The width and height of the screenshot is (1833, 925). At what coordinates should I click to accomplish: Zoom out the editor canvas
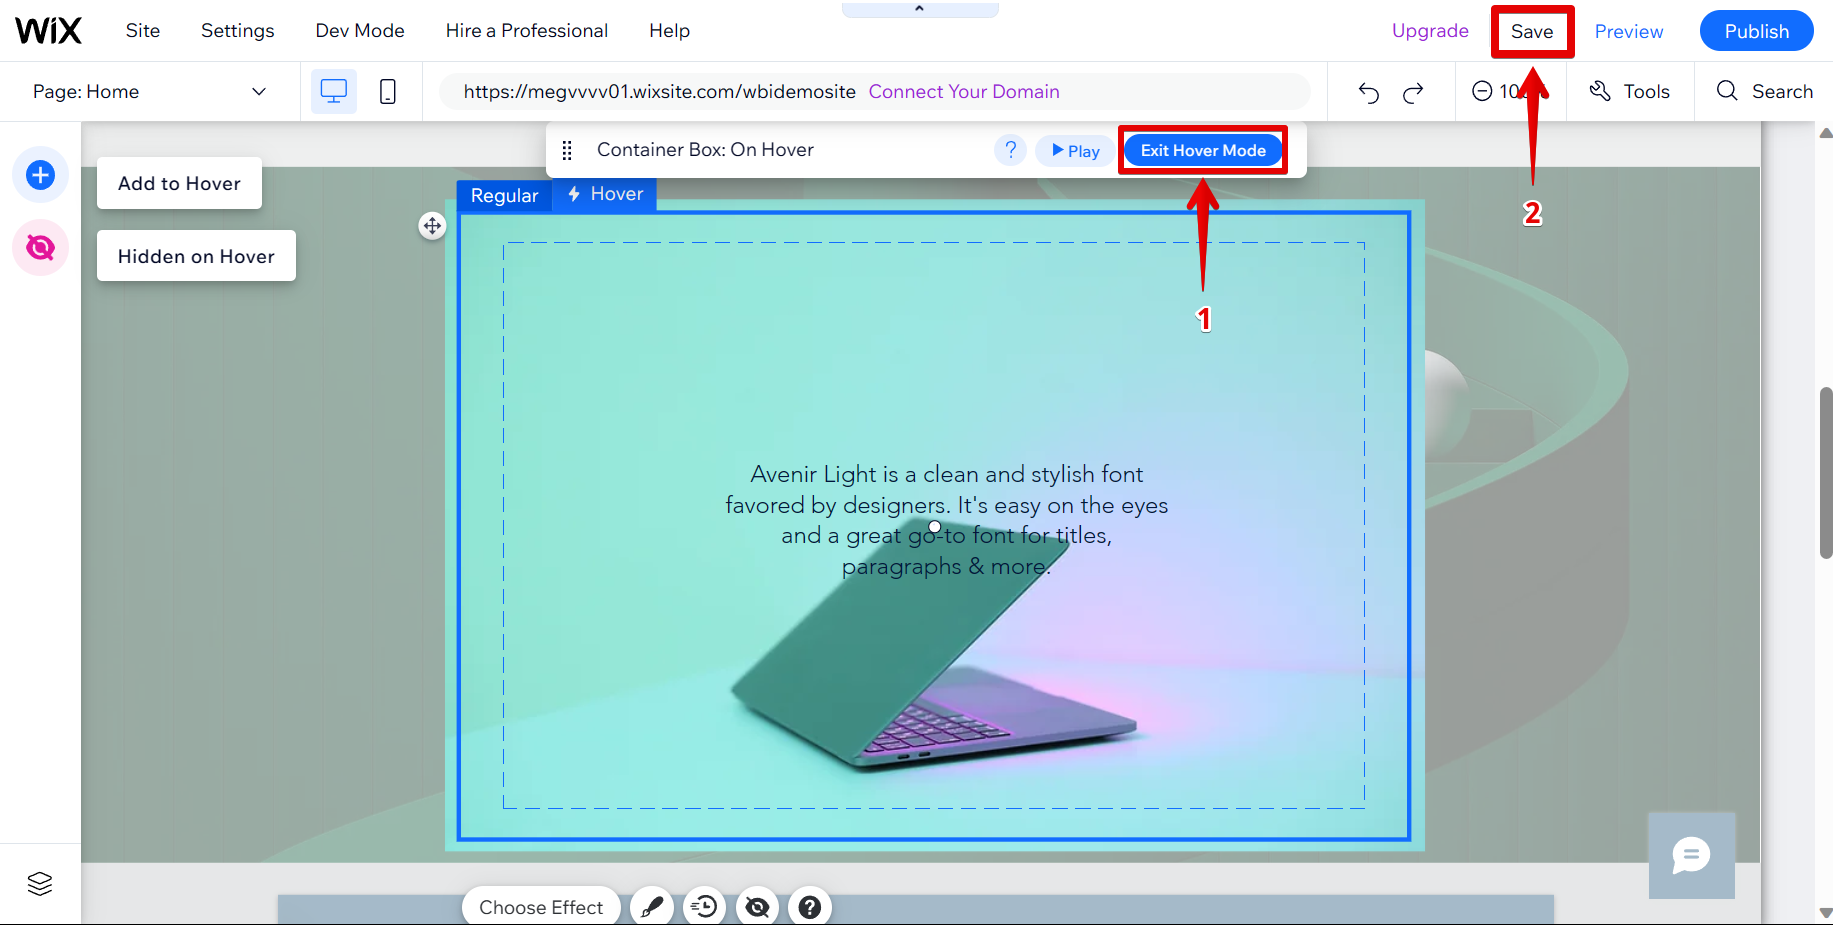(x=1482, y=91)
